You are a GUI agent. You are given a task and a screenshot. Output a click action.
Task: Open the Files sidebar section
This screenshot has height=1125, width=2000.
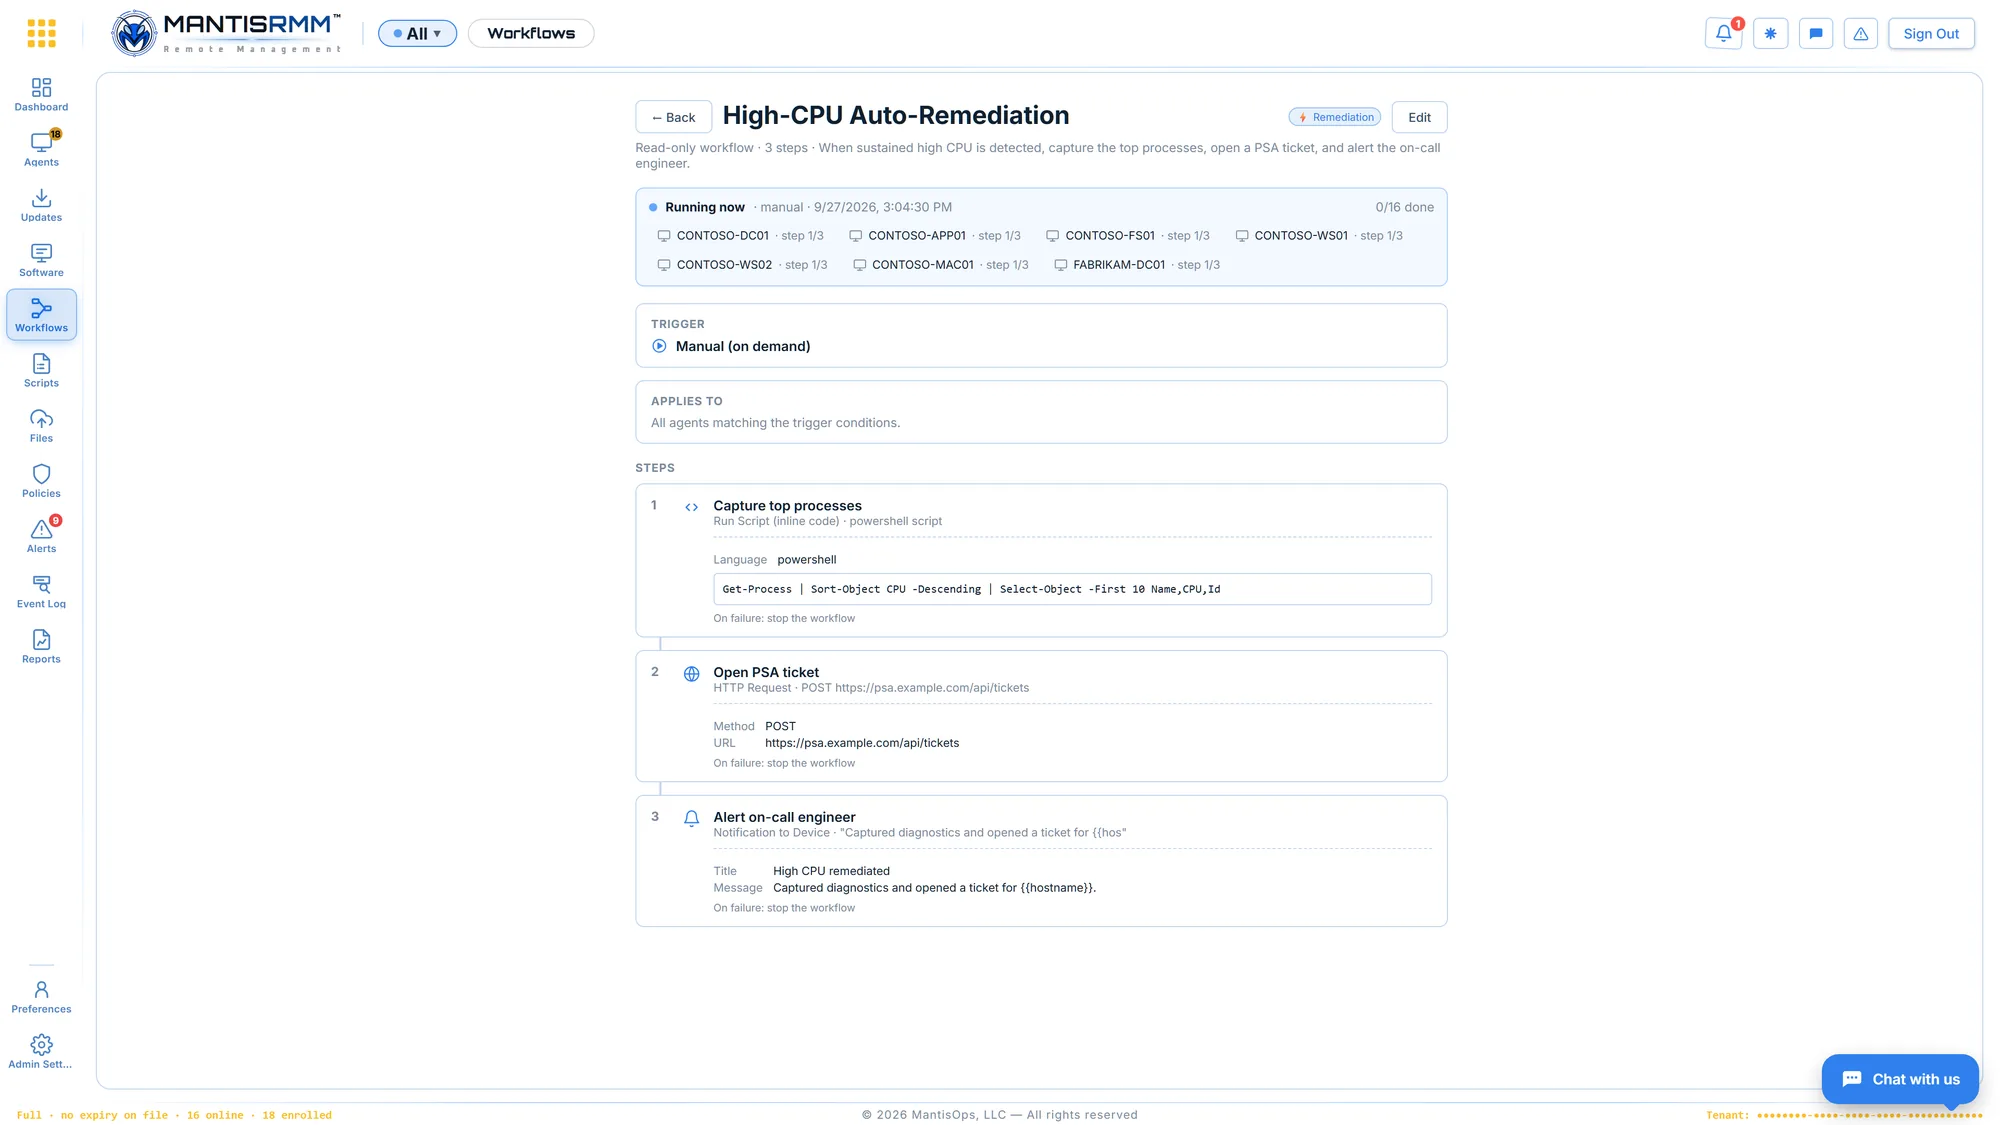point(41,426)
